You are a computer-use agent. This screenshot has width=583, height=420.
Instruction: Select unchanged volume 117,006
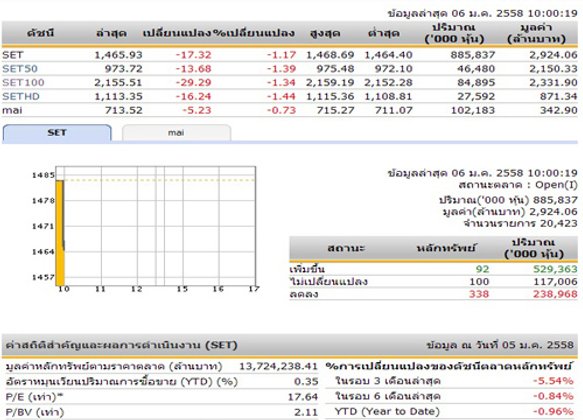[555, 282]
